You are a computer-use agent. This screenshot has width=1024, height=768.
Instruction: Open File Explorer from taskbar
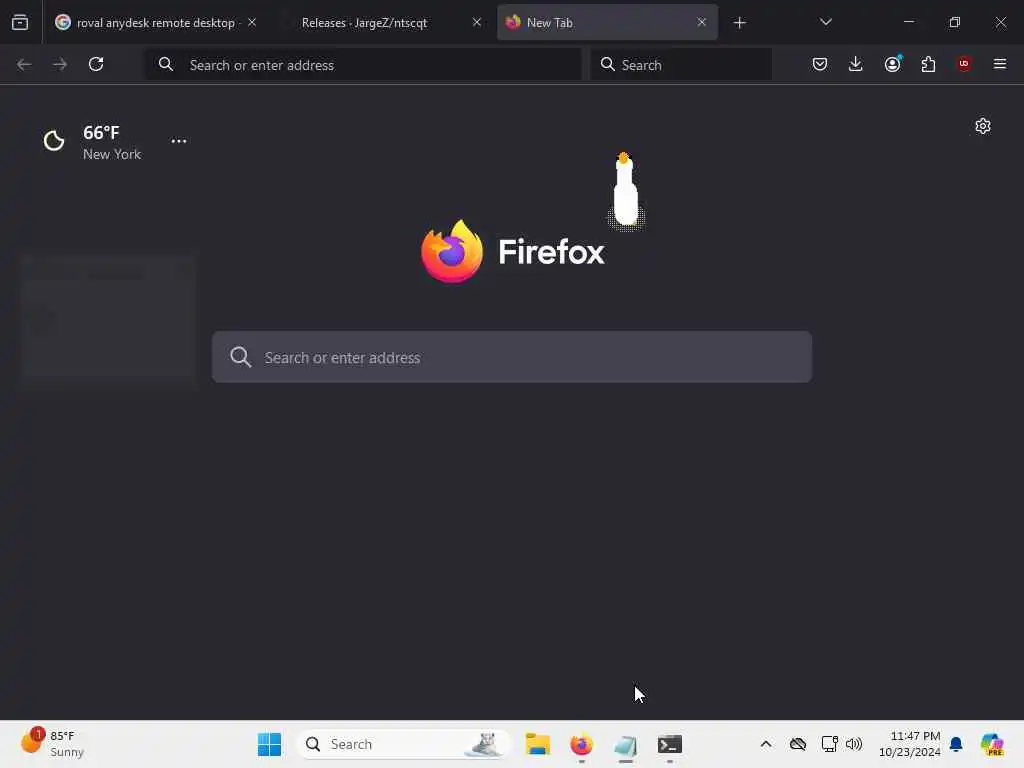pos(537,744)
